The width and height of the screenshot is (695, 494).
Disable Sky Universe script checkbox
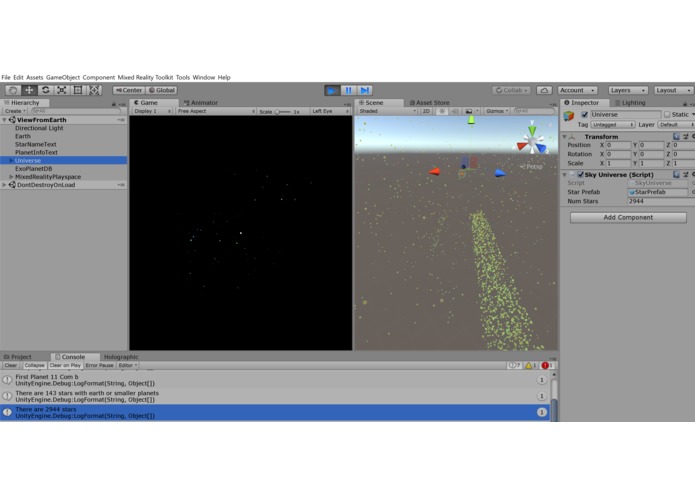point(580,175)
